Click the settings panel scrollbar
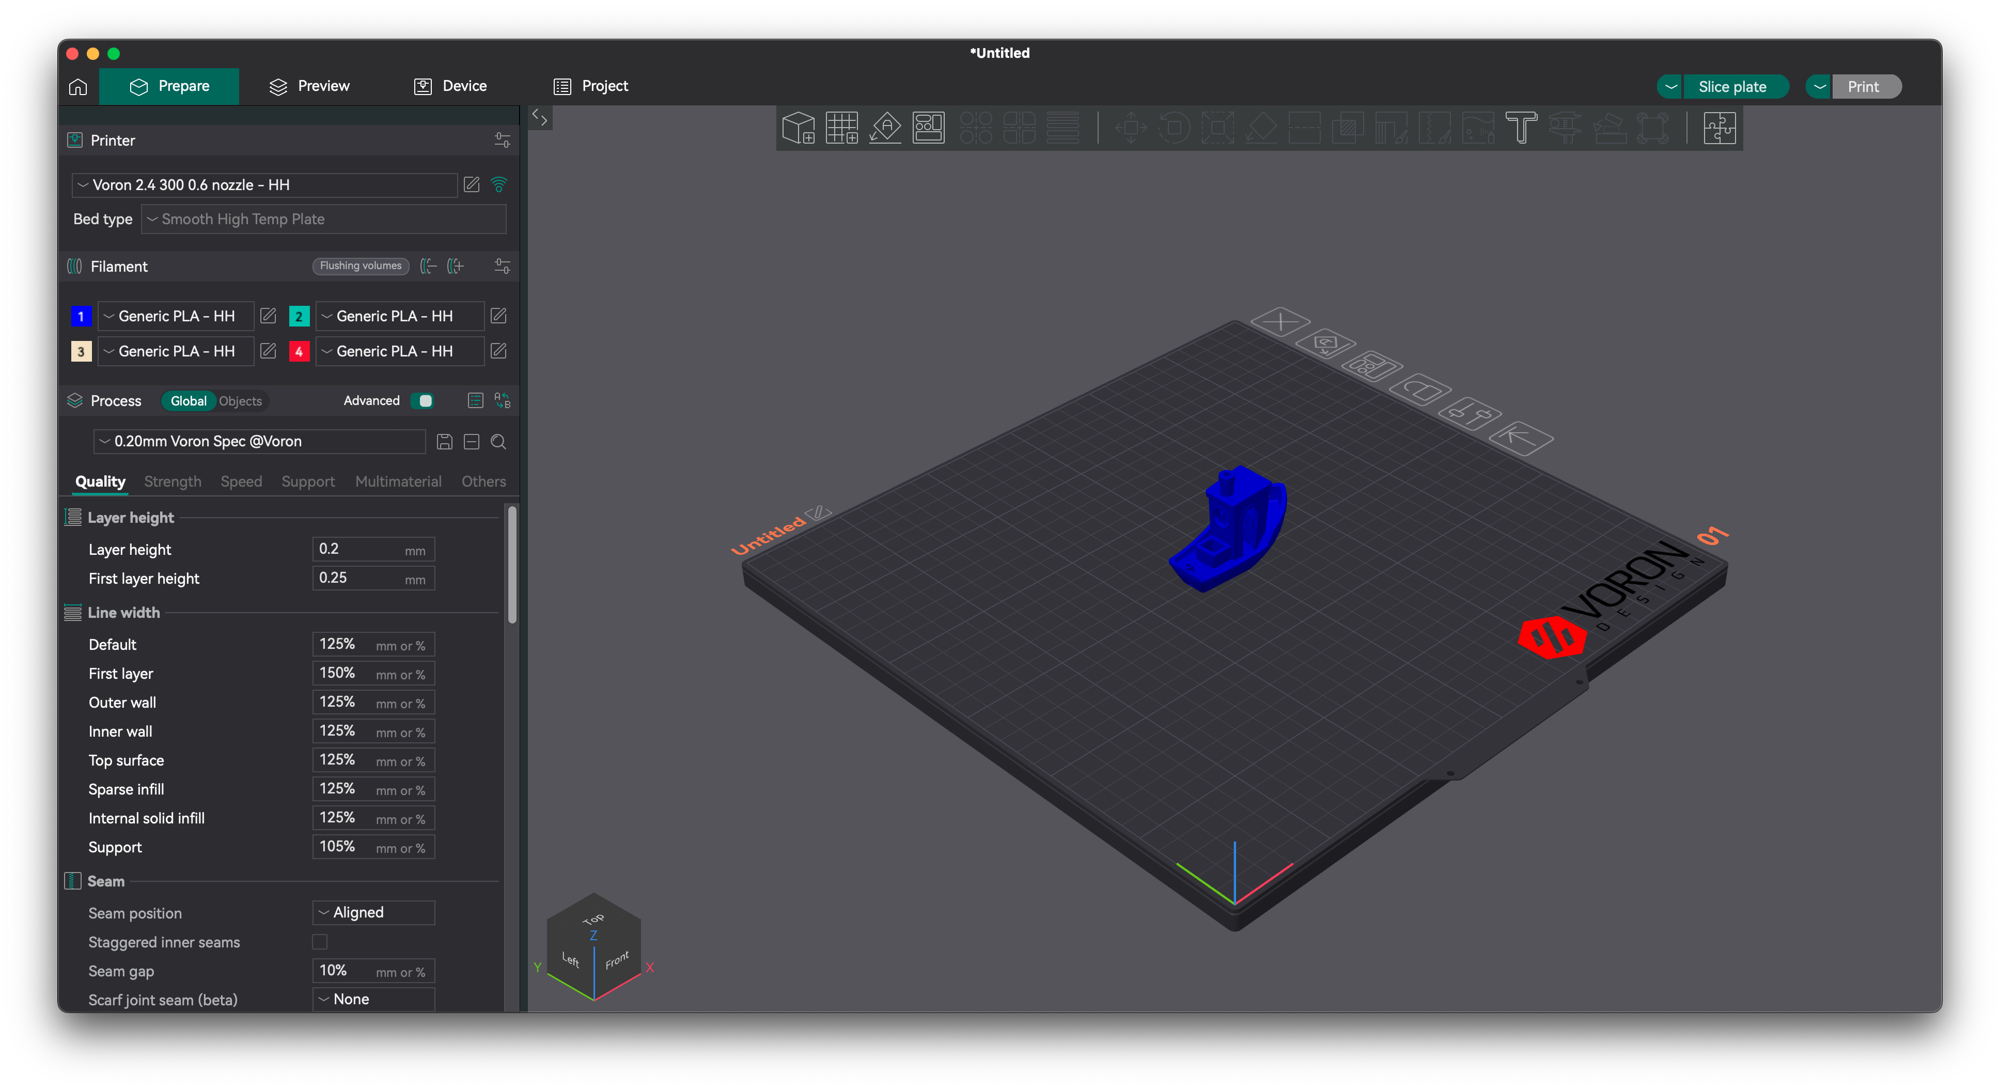This screenshot has height=1089, width=2000. (512, 565)
